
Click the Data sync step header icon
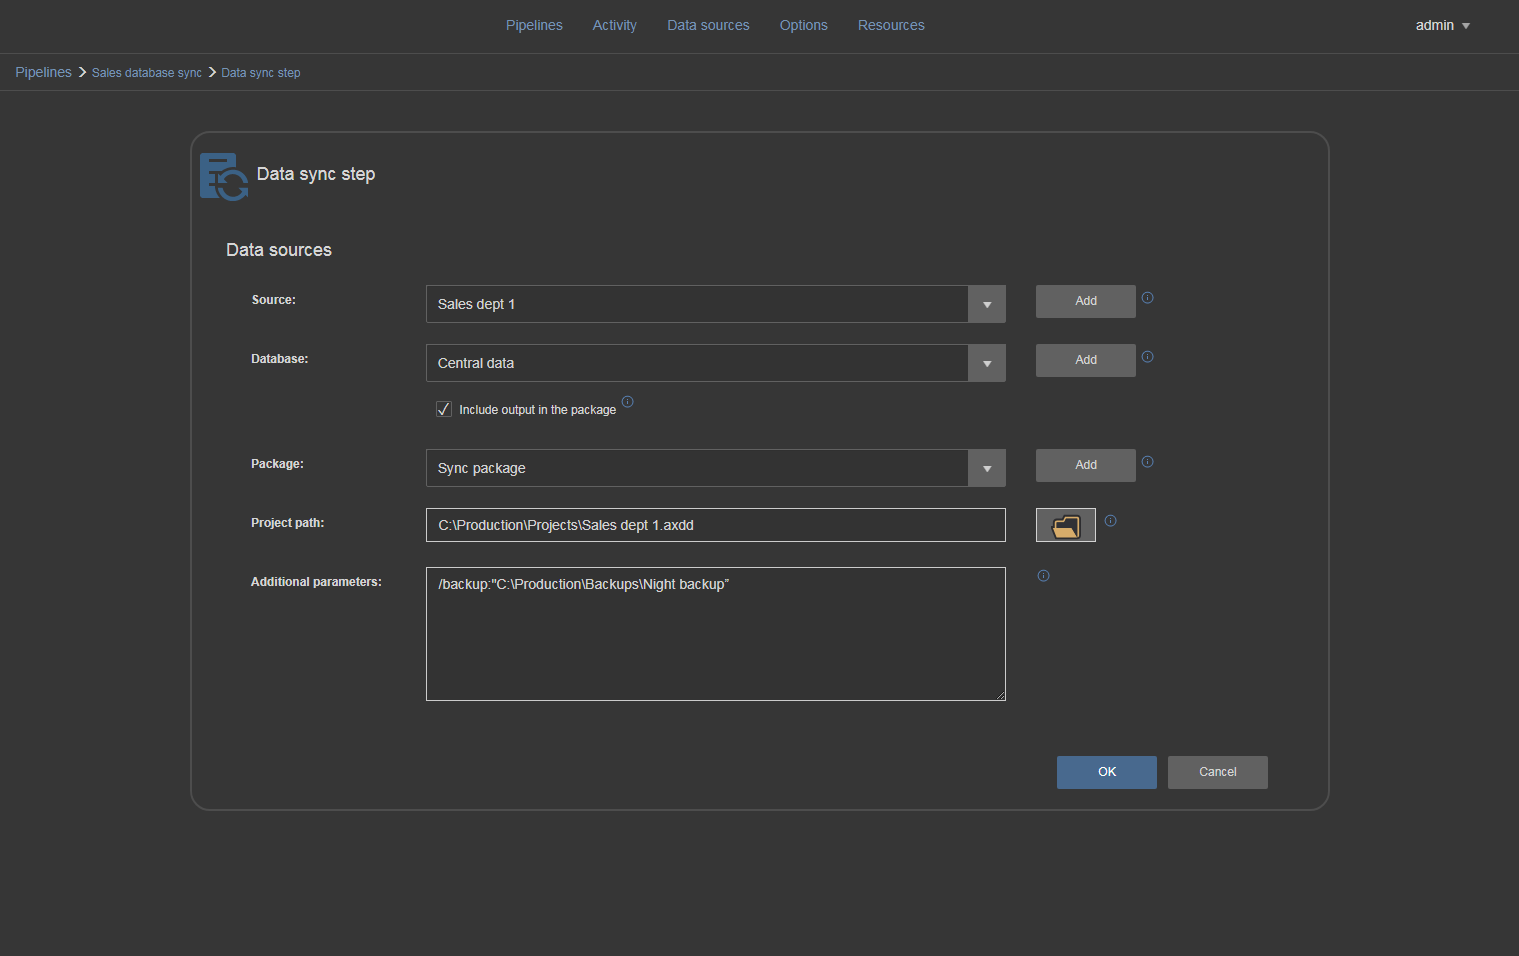click(224, 176)
